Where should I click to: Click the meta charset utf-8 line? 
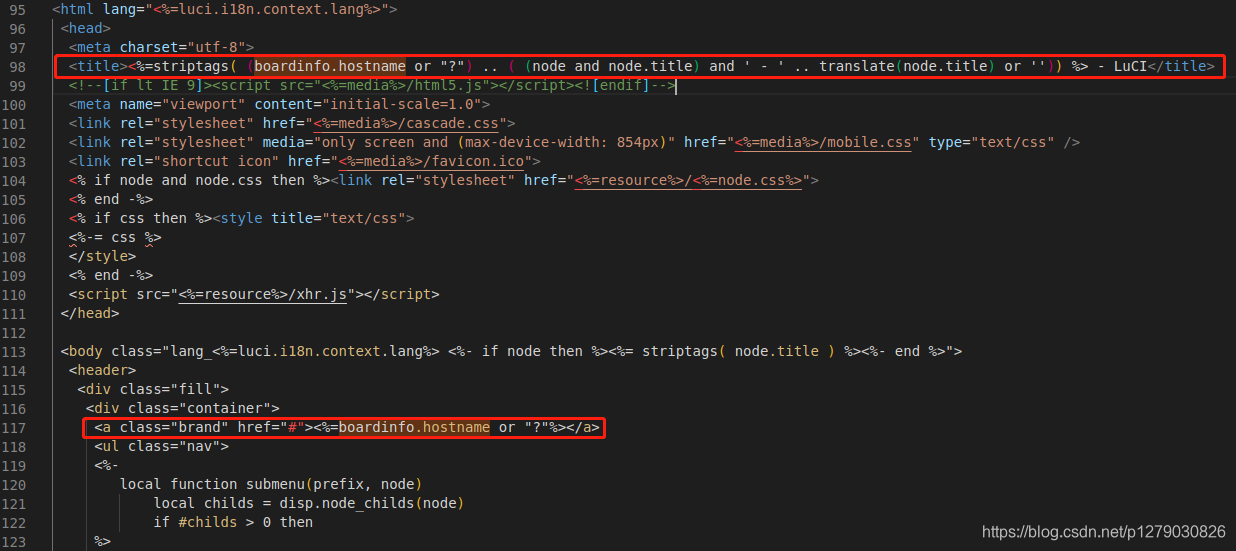click(x=161, y=48)
